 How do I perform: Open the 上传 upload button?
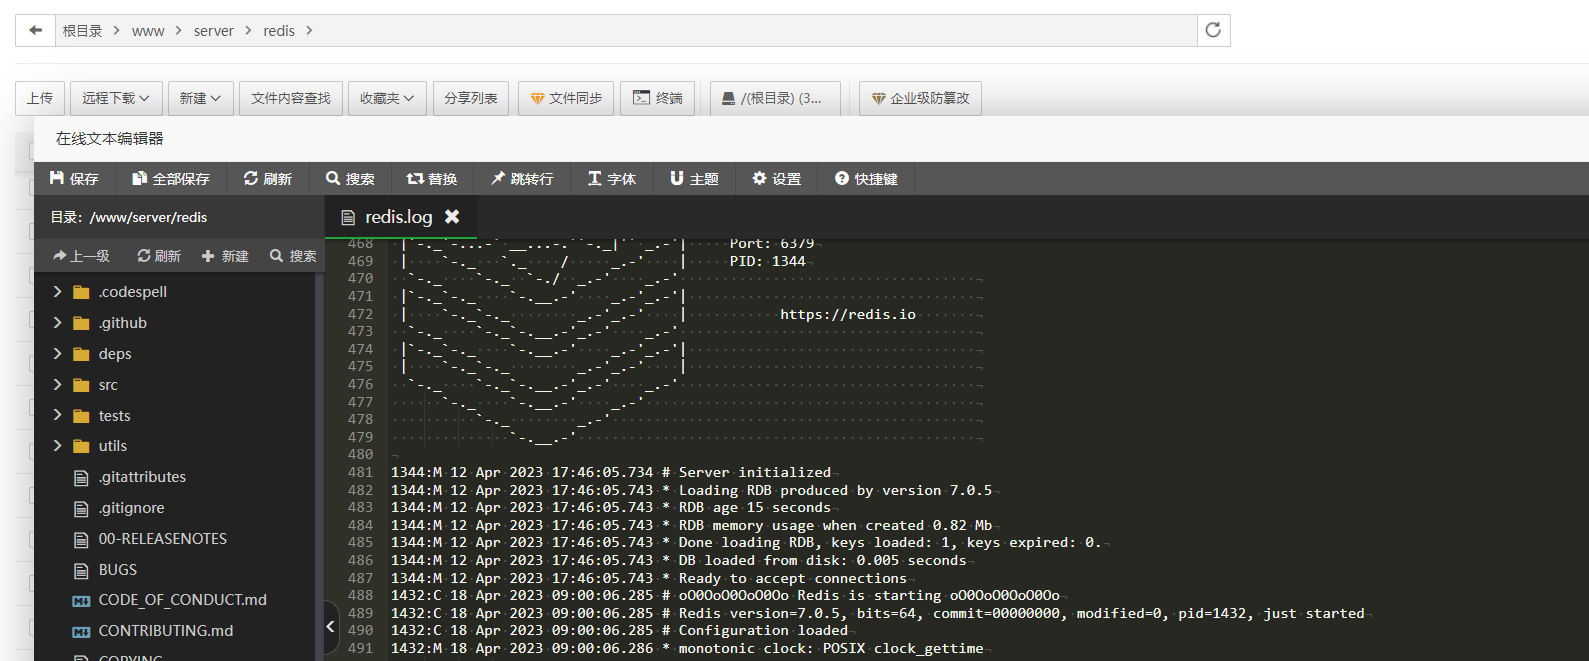(40, 98)
